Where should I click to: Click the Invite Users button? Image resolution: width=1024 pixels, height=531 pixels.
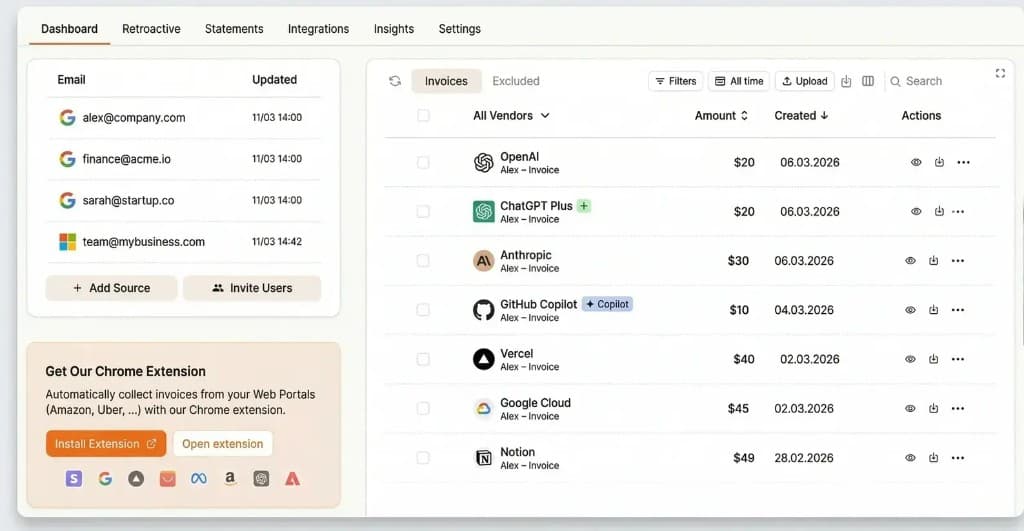click(x=252, y=288)
